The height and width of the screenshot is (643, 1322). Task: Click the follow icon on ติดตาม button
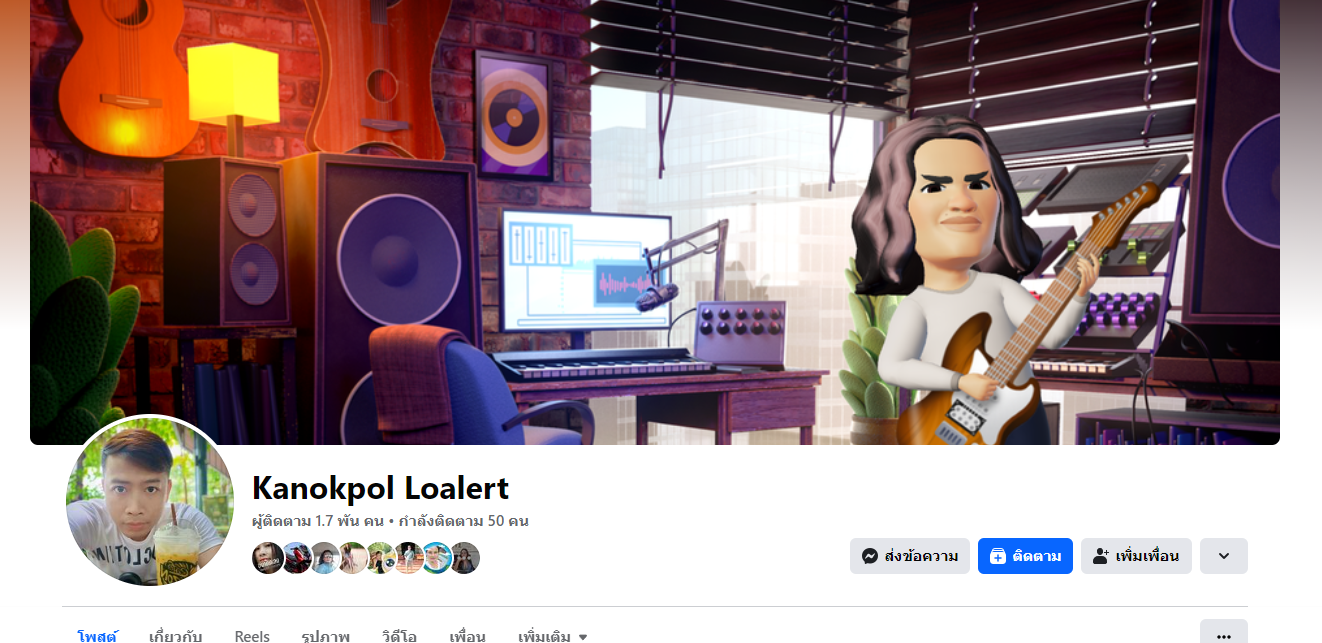(997, 556)
